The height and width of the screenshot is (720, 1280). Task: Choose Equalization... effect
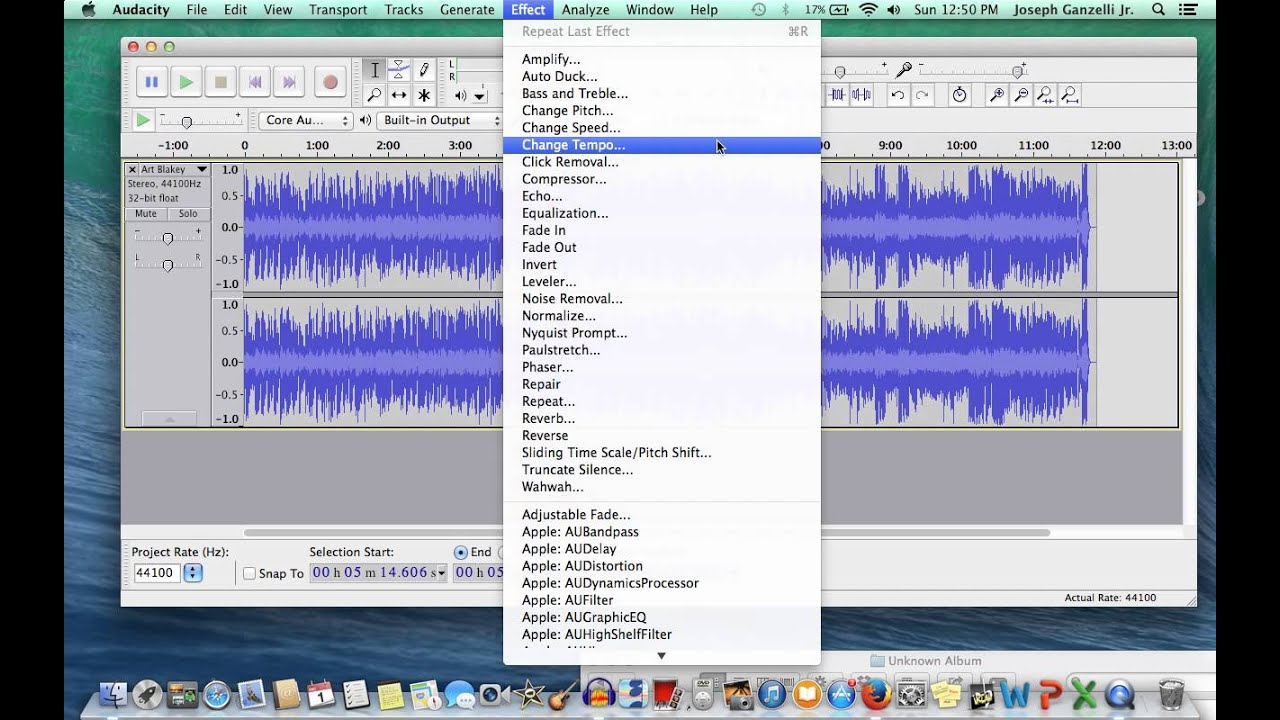[x=661, y=213]
